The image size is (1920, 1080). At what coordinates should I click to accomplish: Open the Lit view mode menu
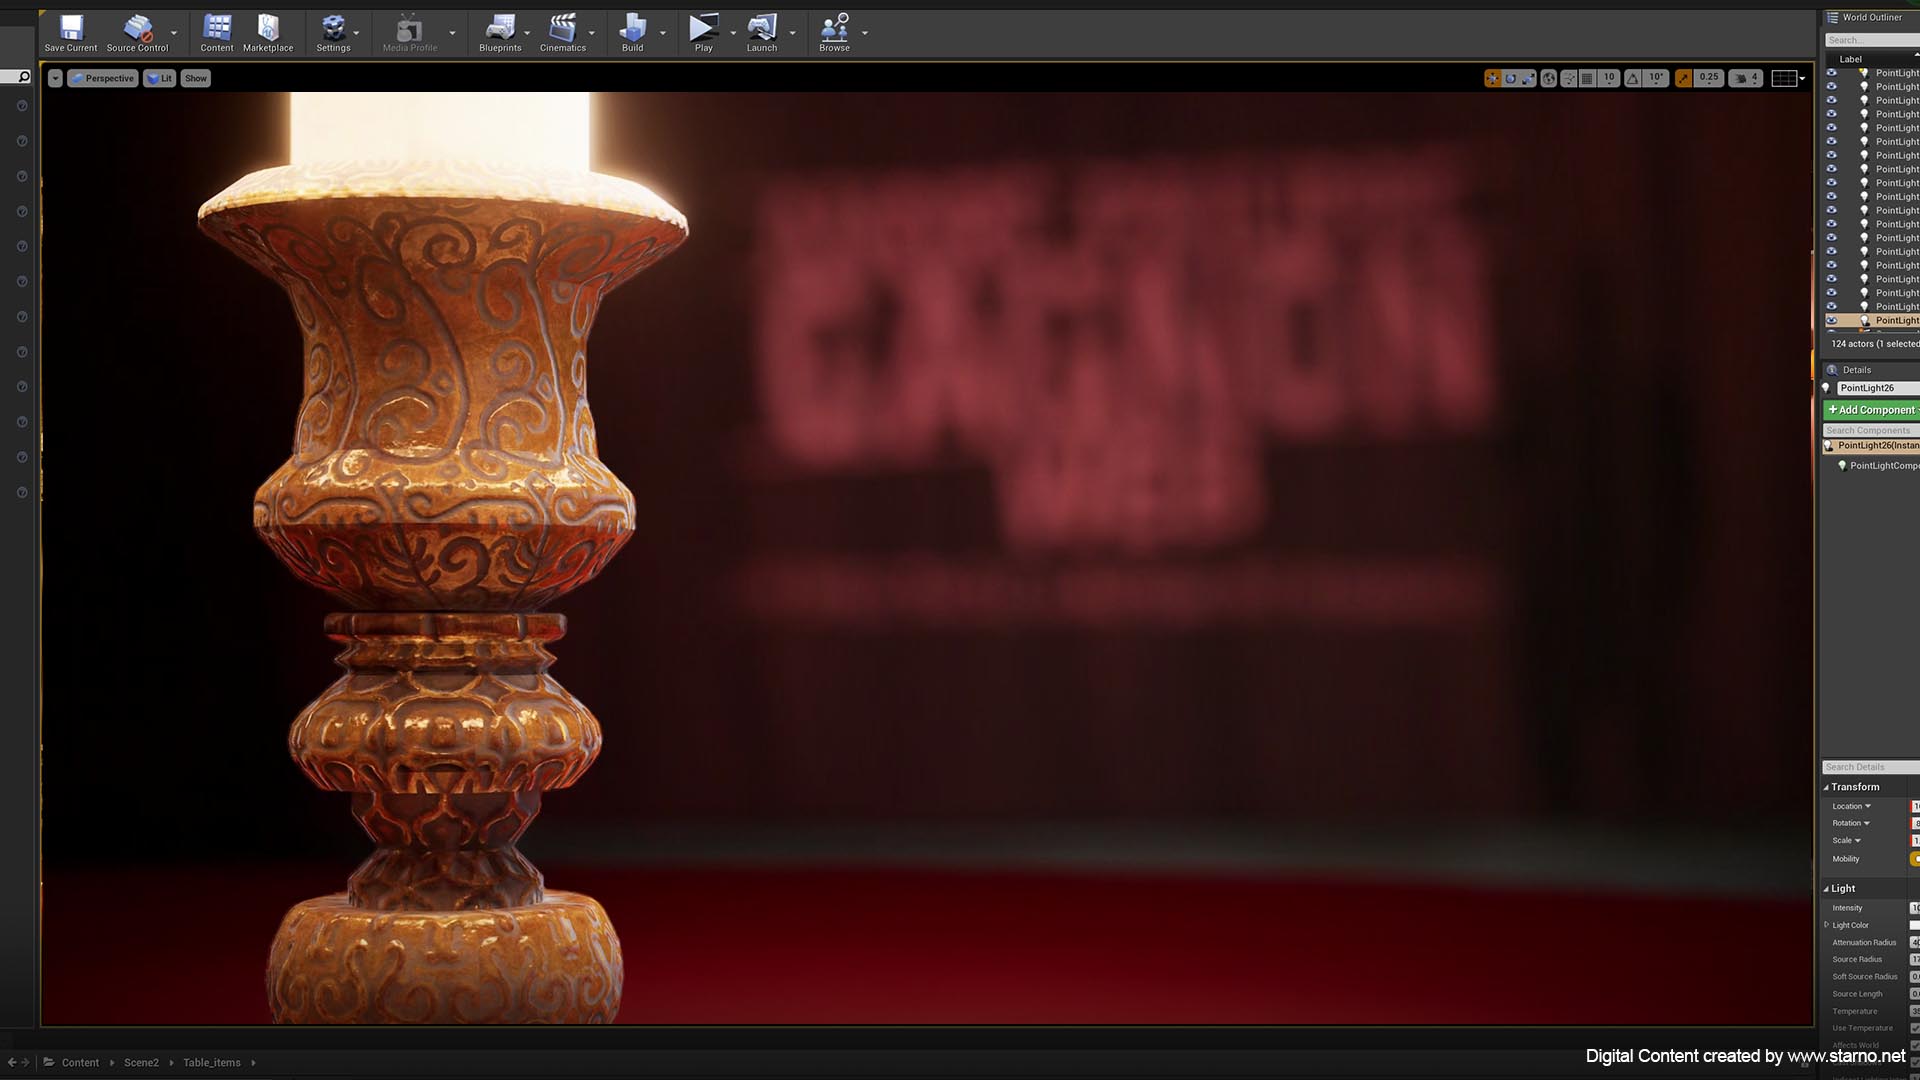click(x=160, y=78)
